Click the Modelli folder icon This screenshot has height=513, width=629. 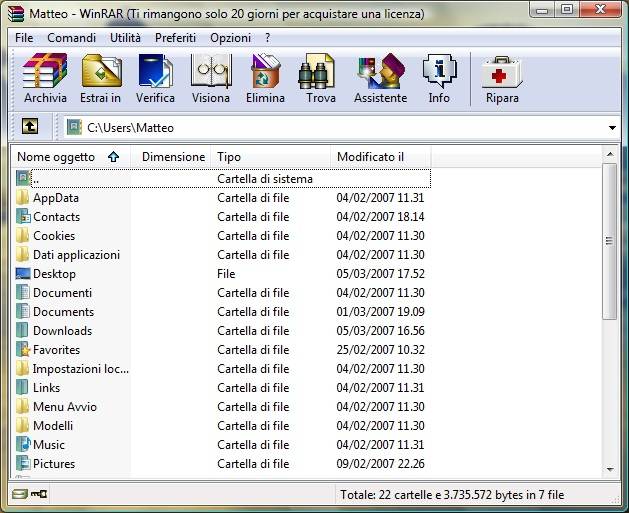[x=23, y=426]
